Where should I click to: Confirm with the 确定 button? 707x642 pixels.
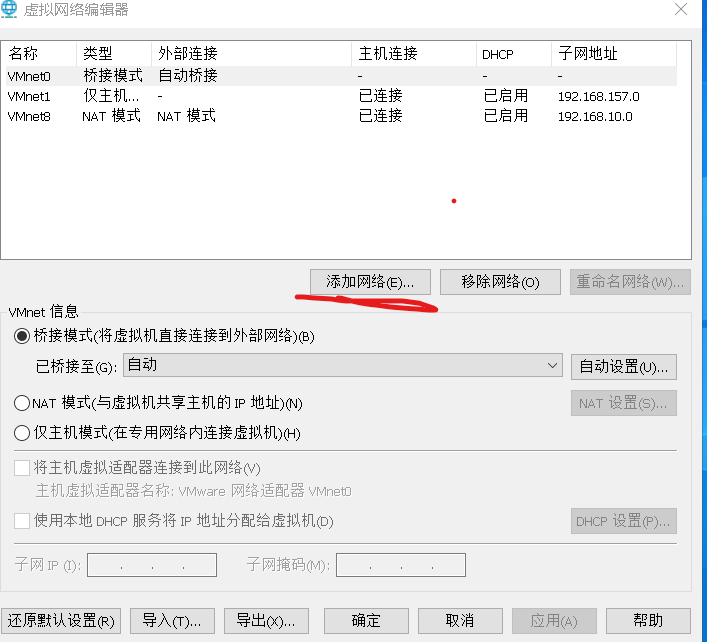click(366, 621)
